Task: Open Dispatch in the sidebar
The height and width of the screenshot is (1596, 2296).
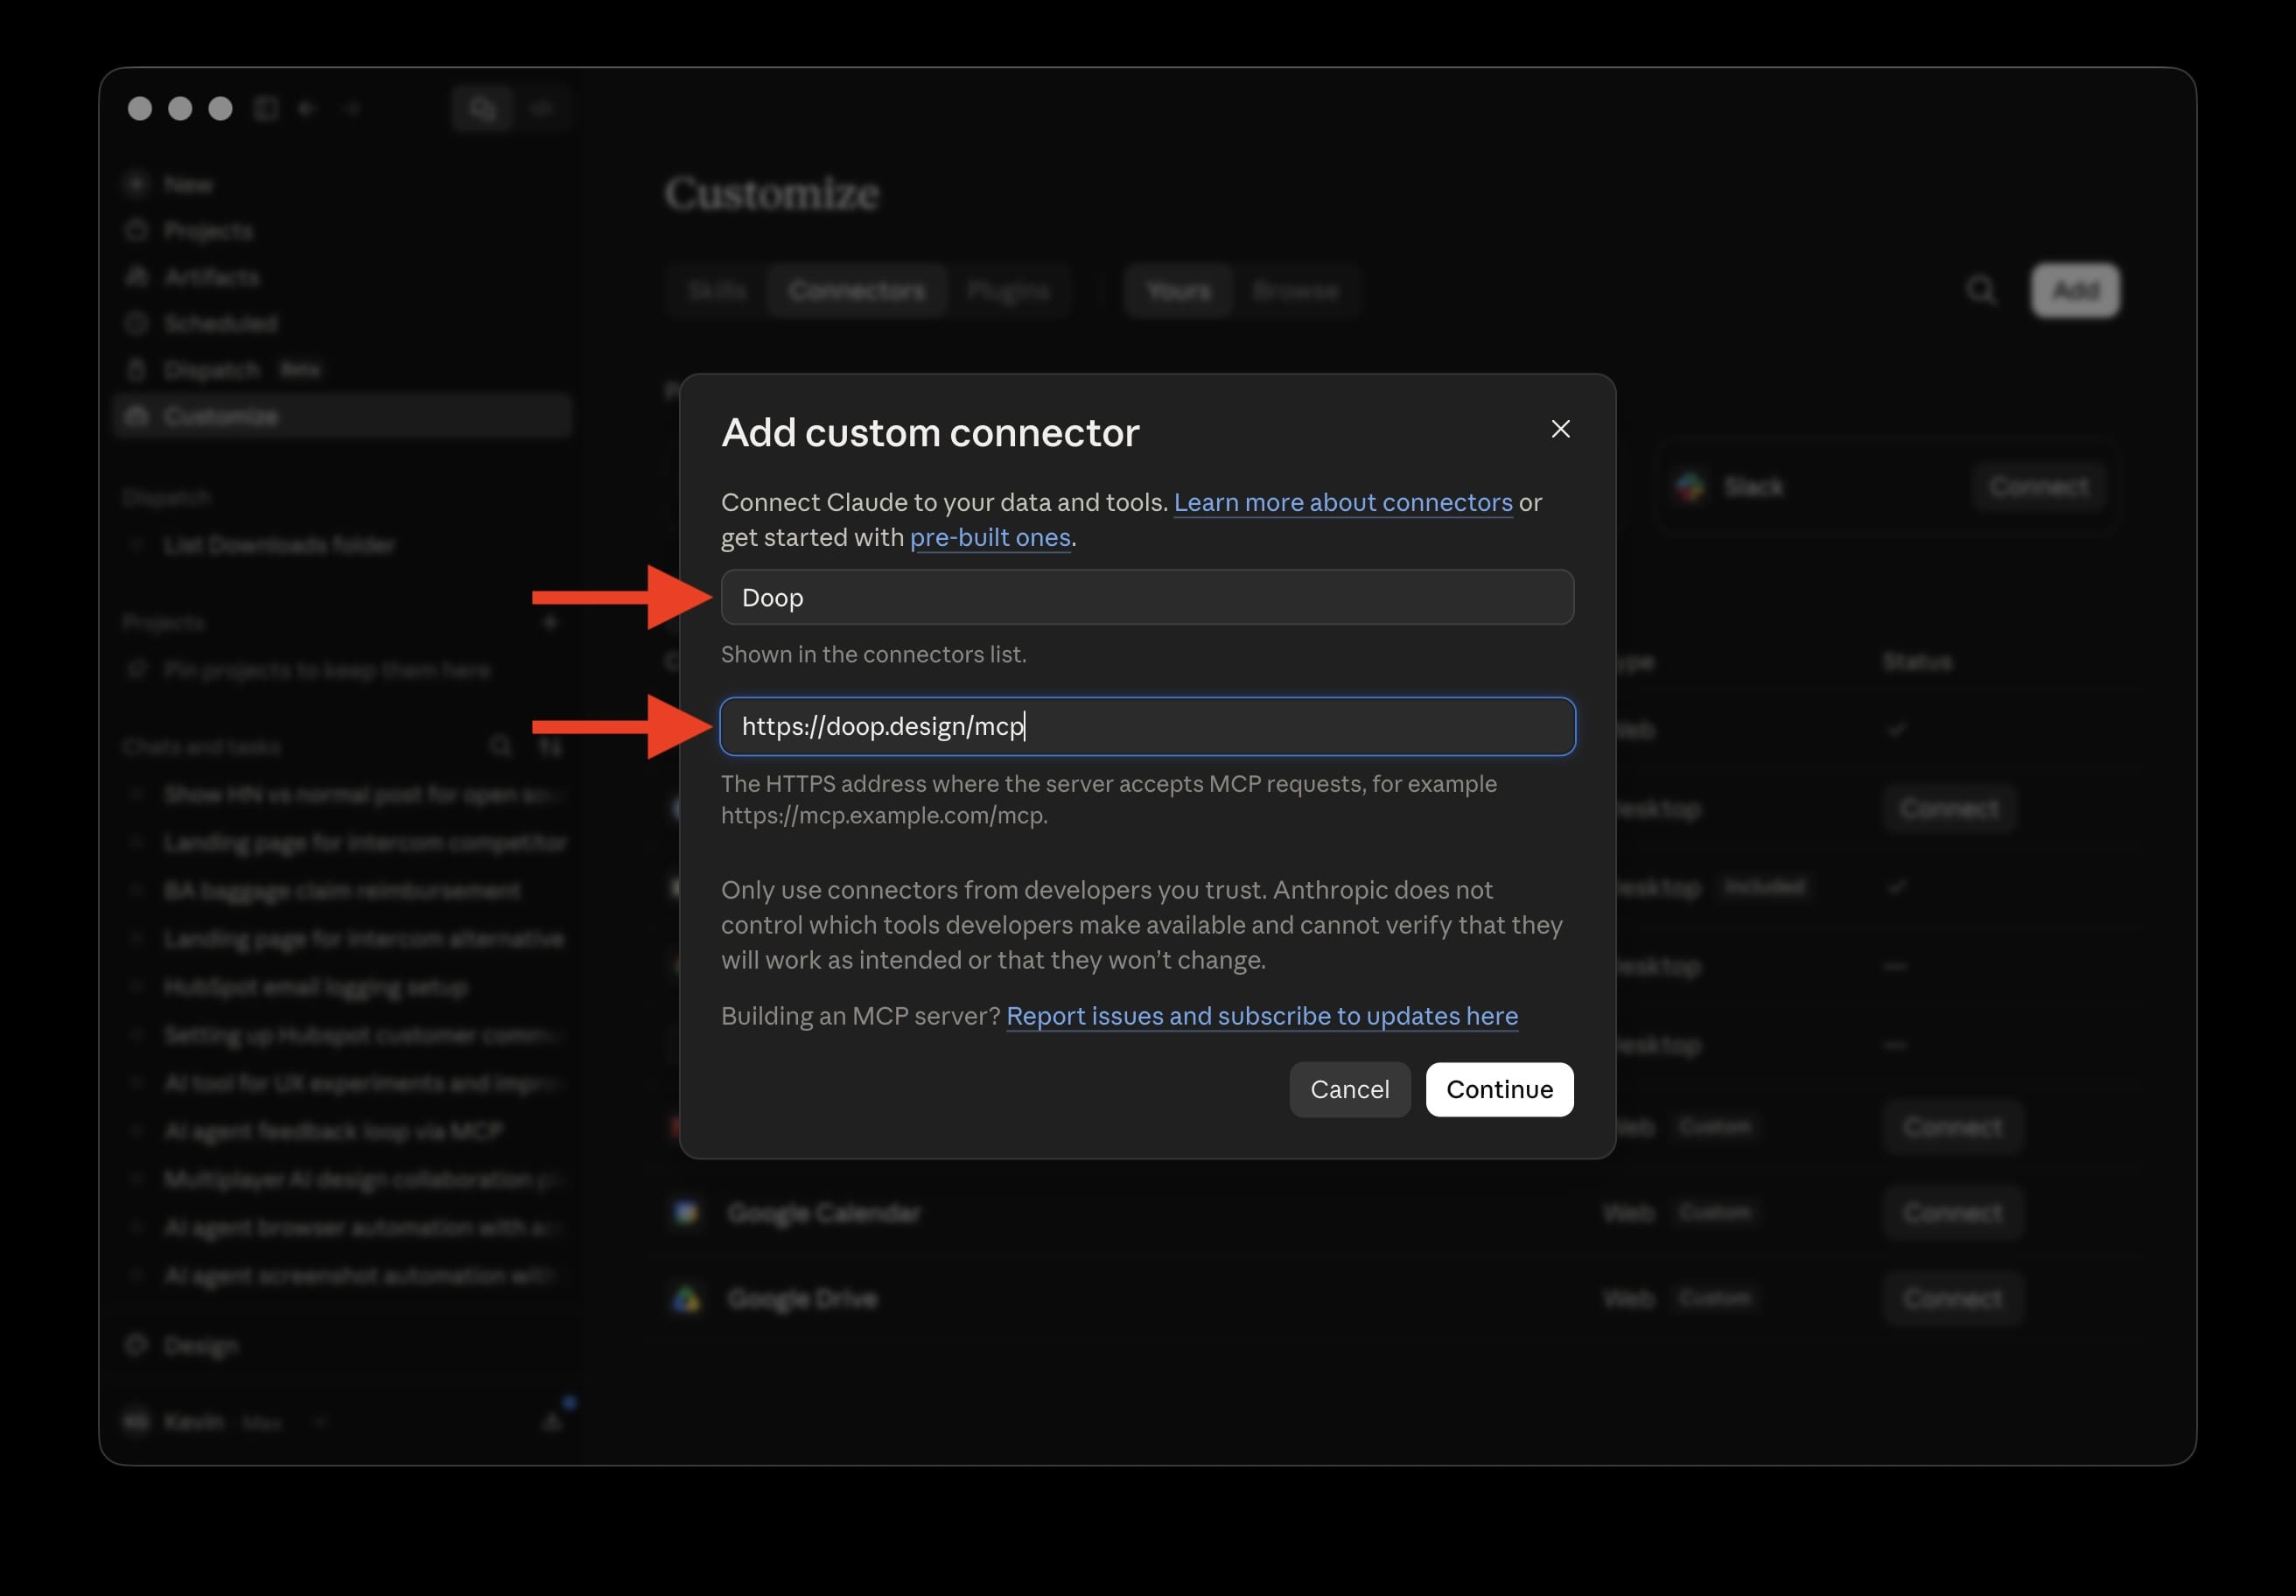Action: click(x=342, y=370)
